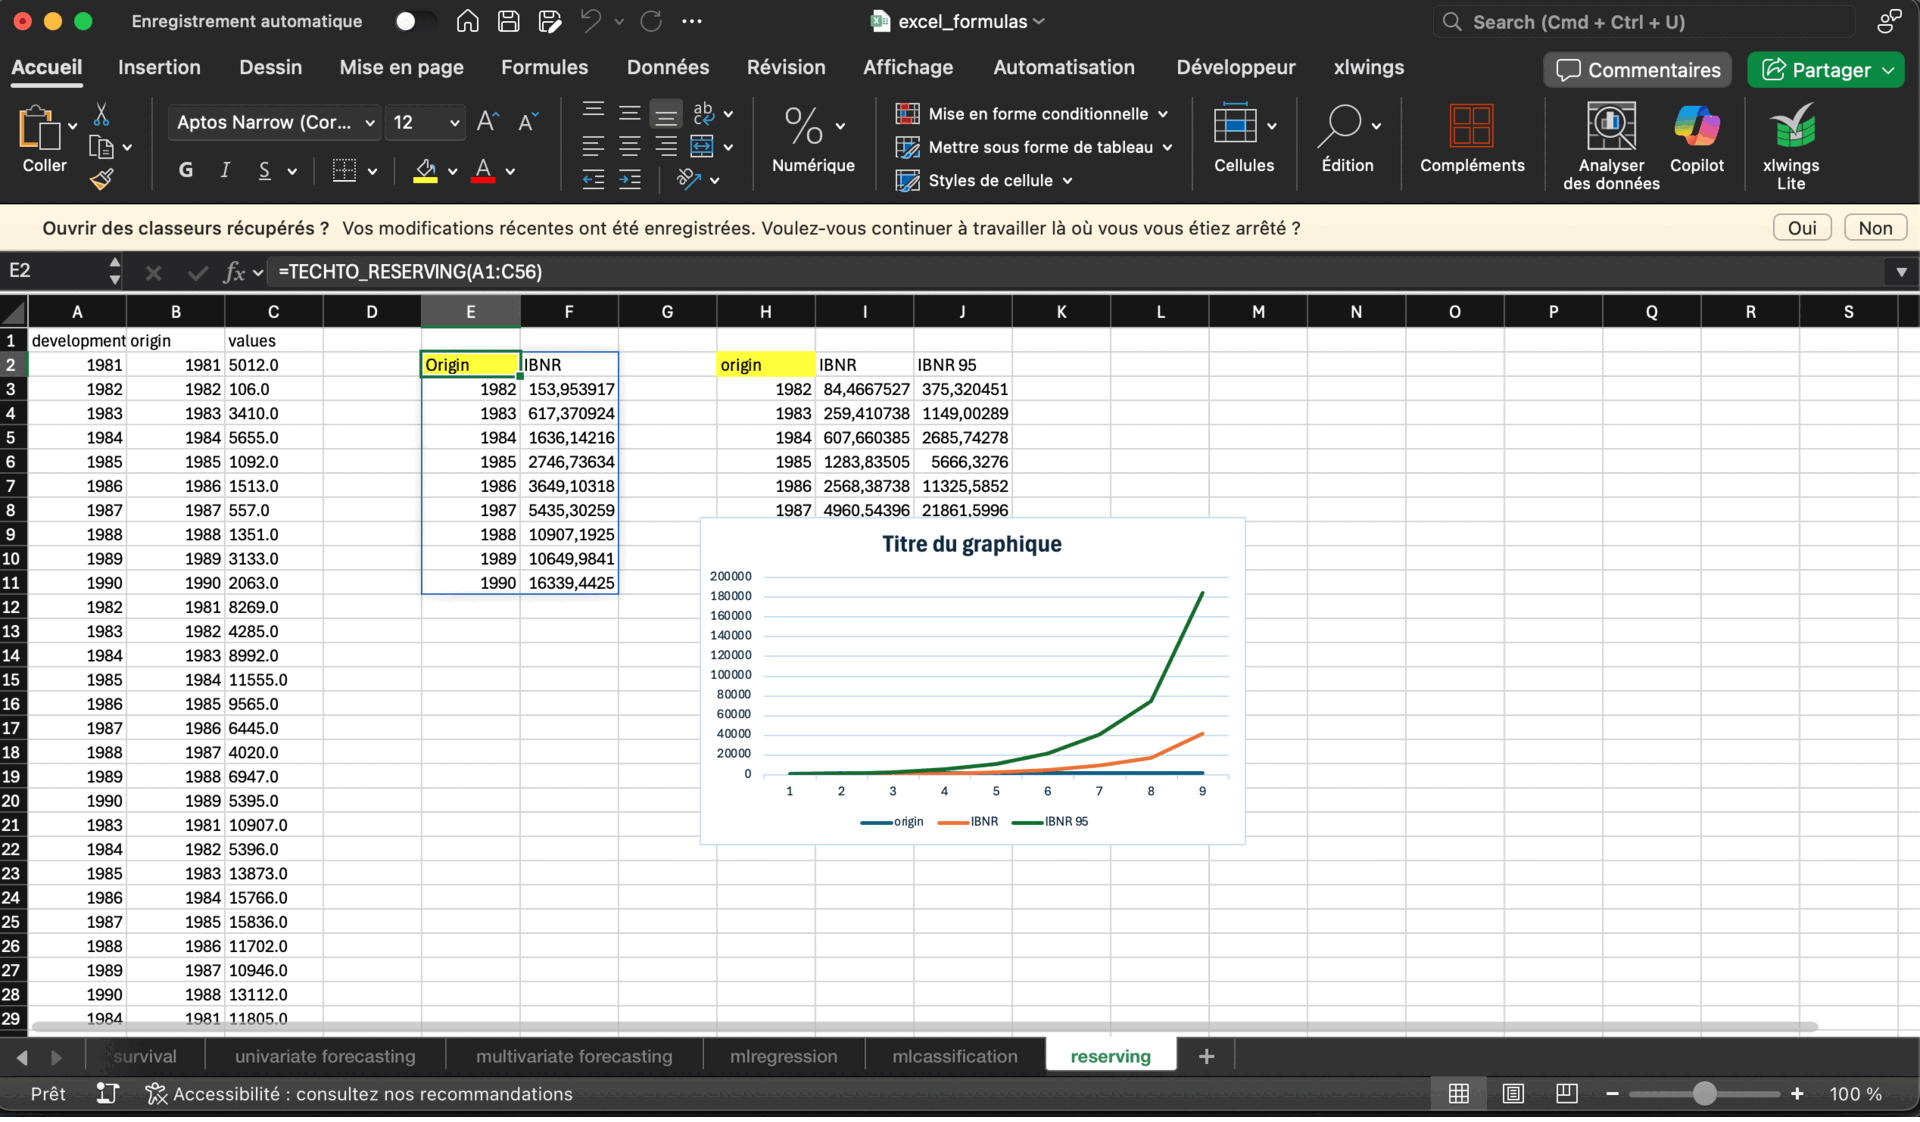Toggle bottom vertical alignment icon
The height and width of the screenshot is (1122, 1920).
coord(666,114)
